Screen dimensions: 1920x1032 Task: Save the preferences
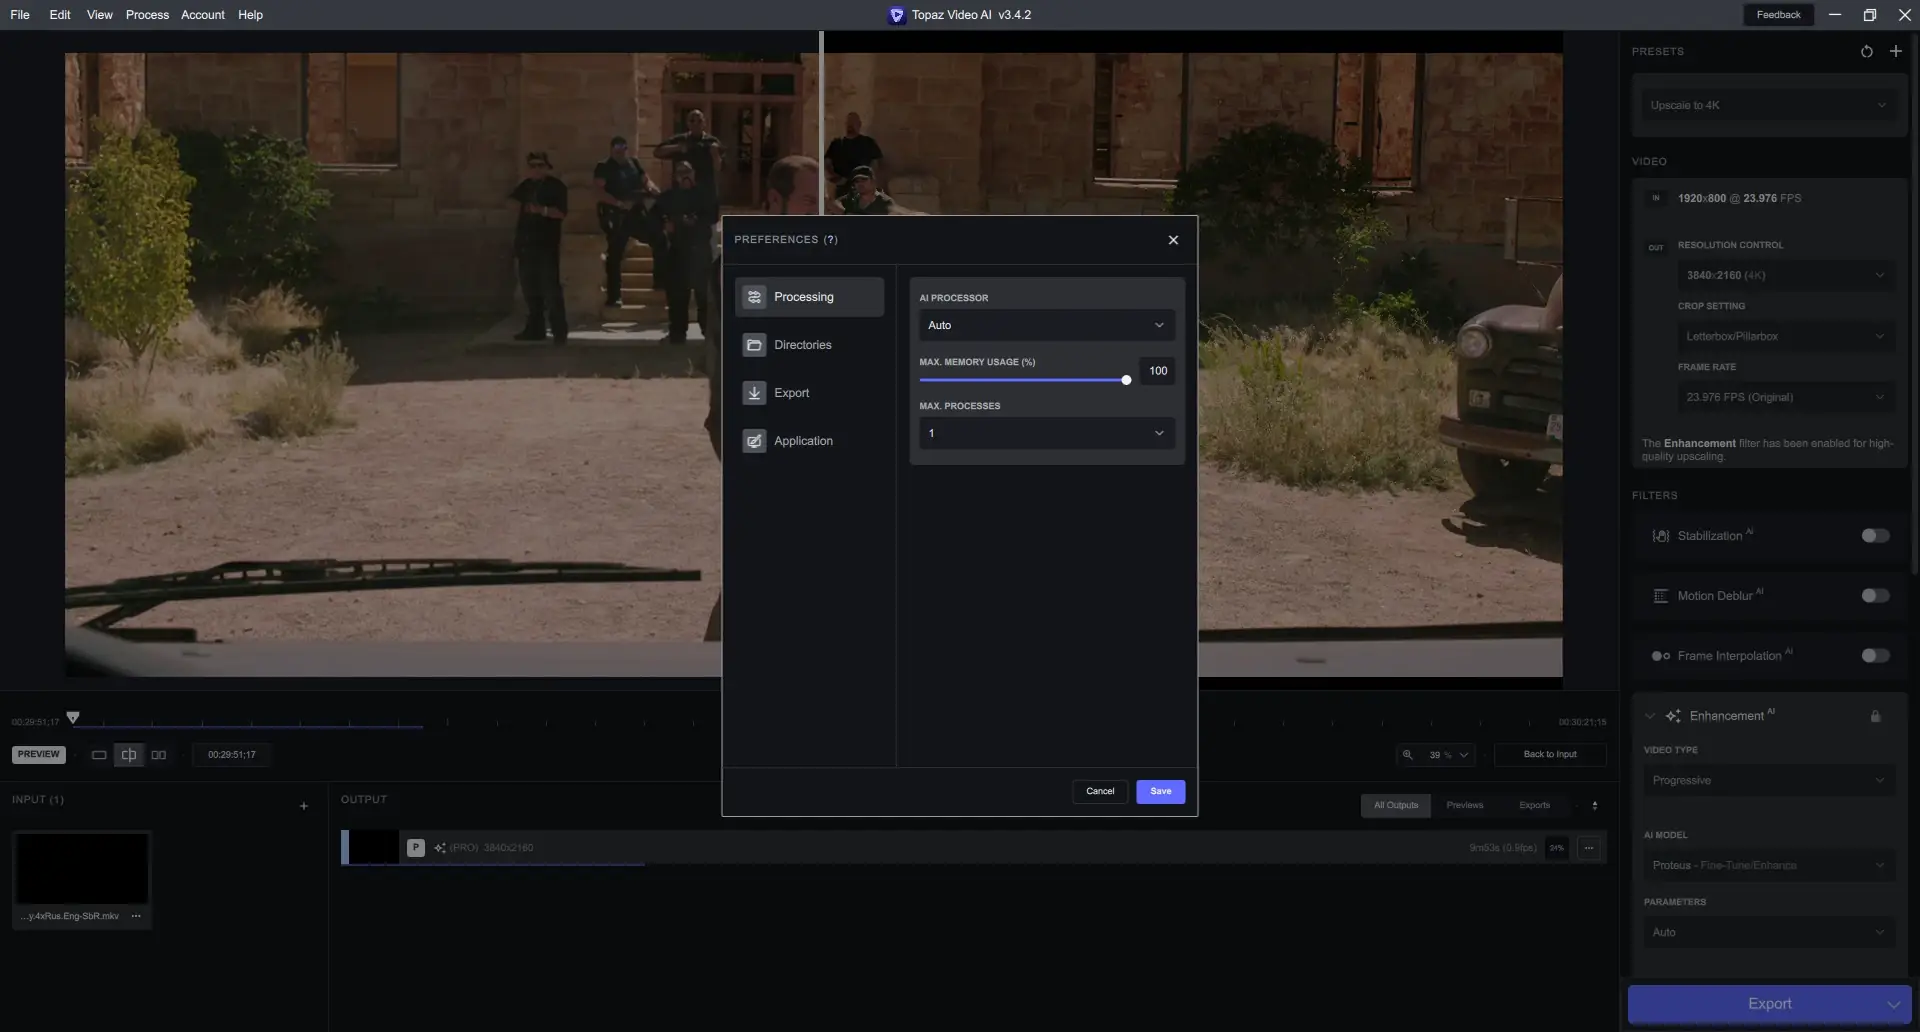1160,791
